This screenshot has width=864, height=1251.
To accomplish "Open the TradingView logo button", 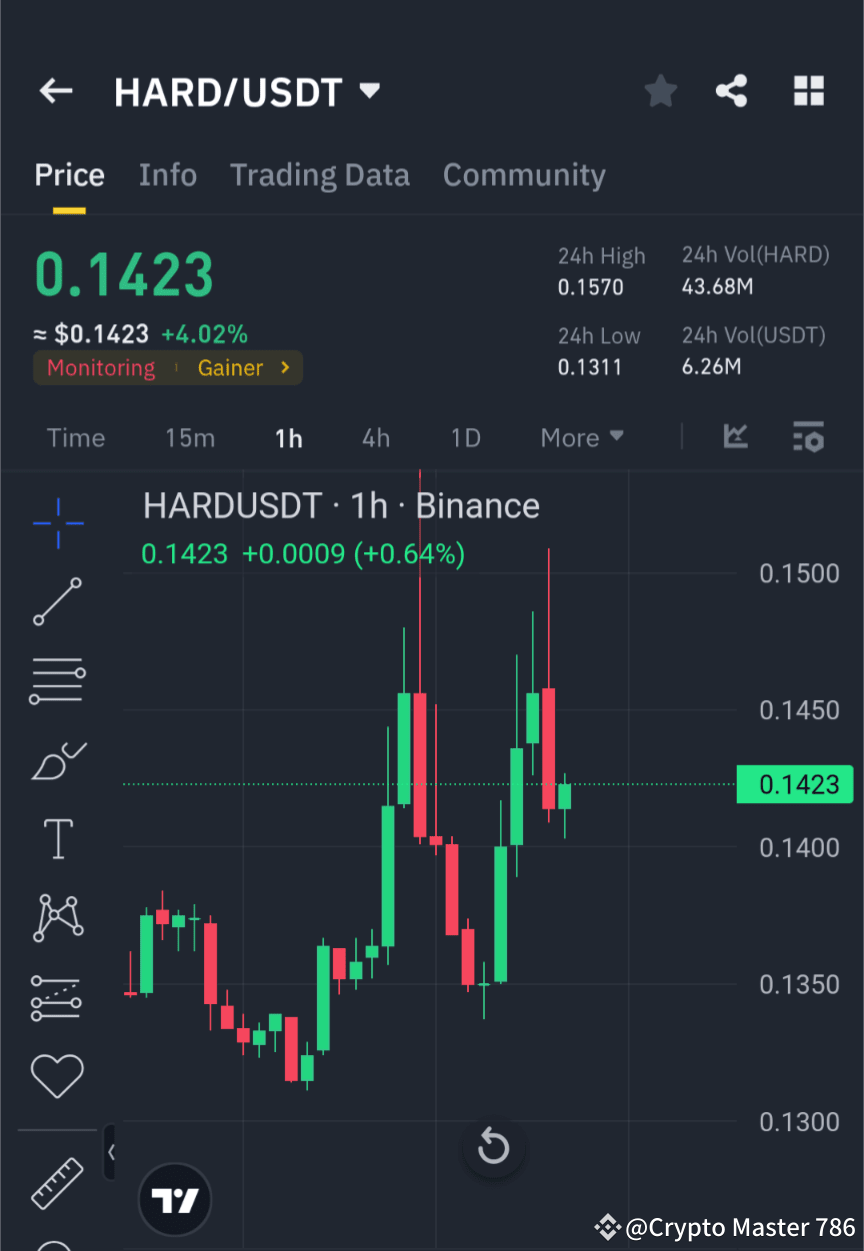I will (x=175, y=1199).
